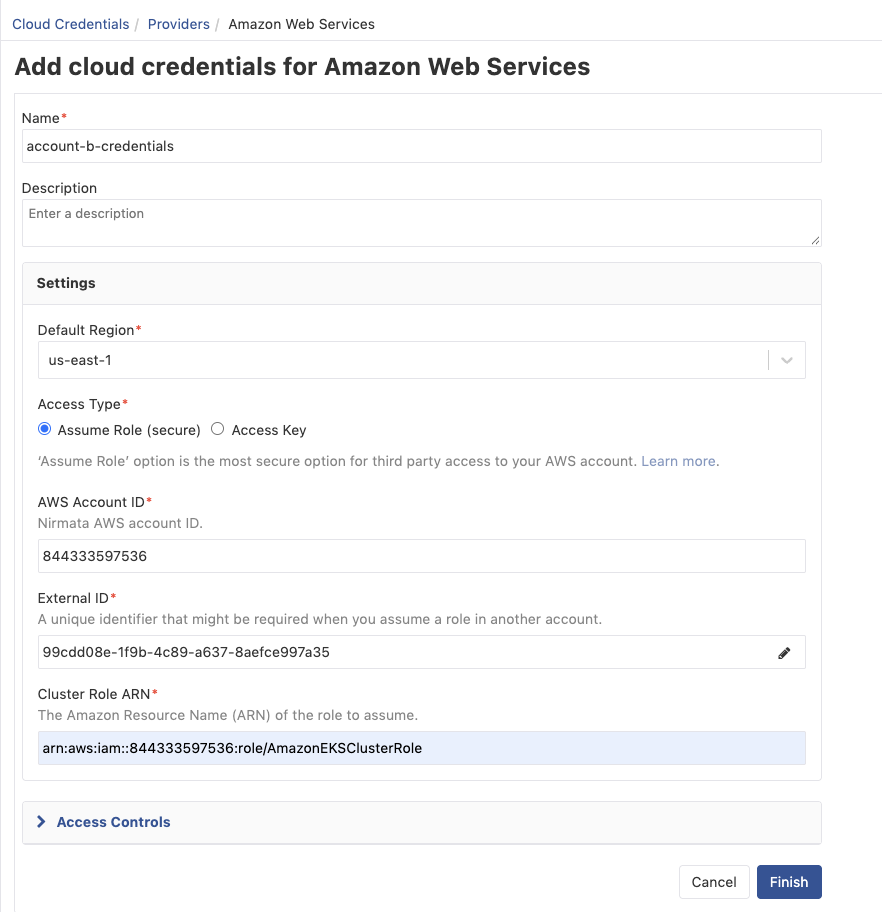The width and height of the screenshot is (882, 912).
Task: Click the 'Nirmata AWS account ID.' hint text
Action: pos(120,523)
